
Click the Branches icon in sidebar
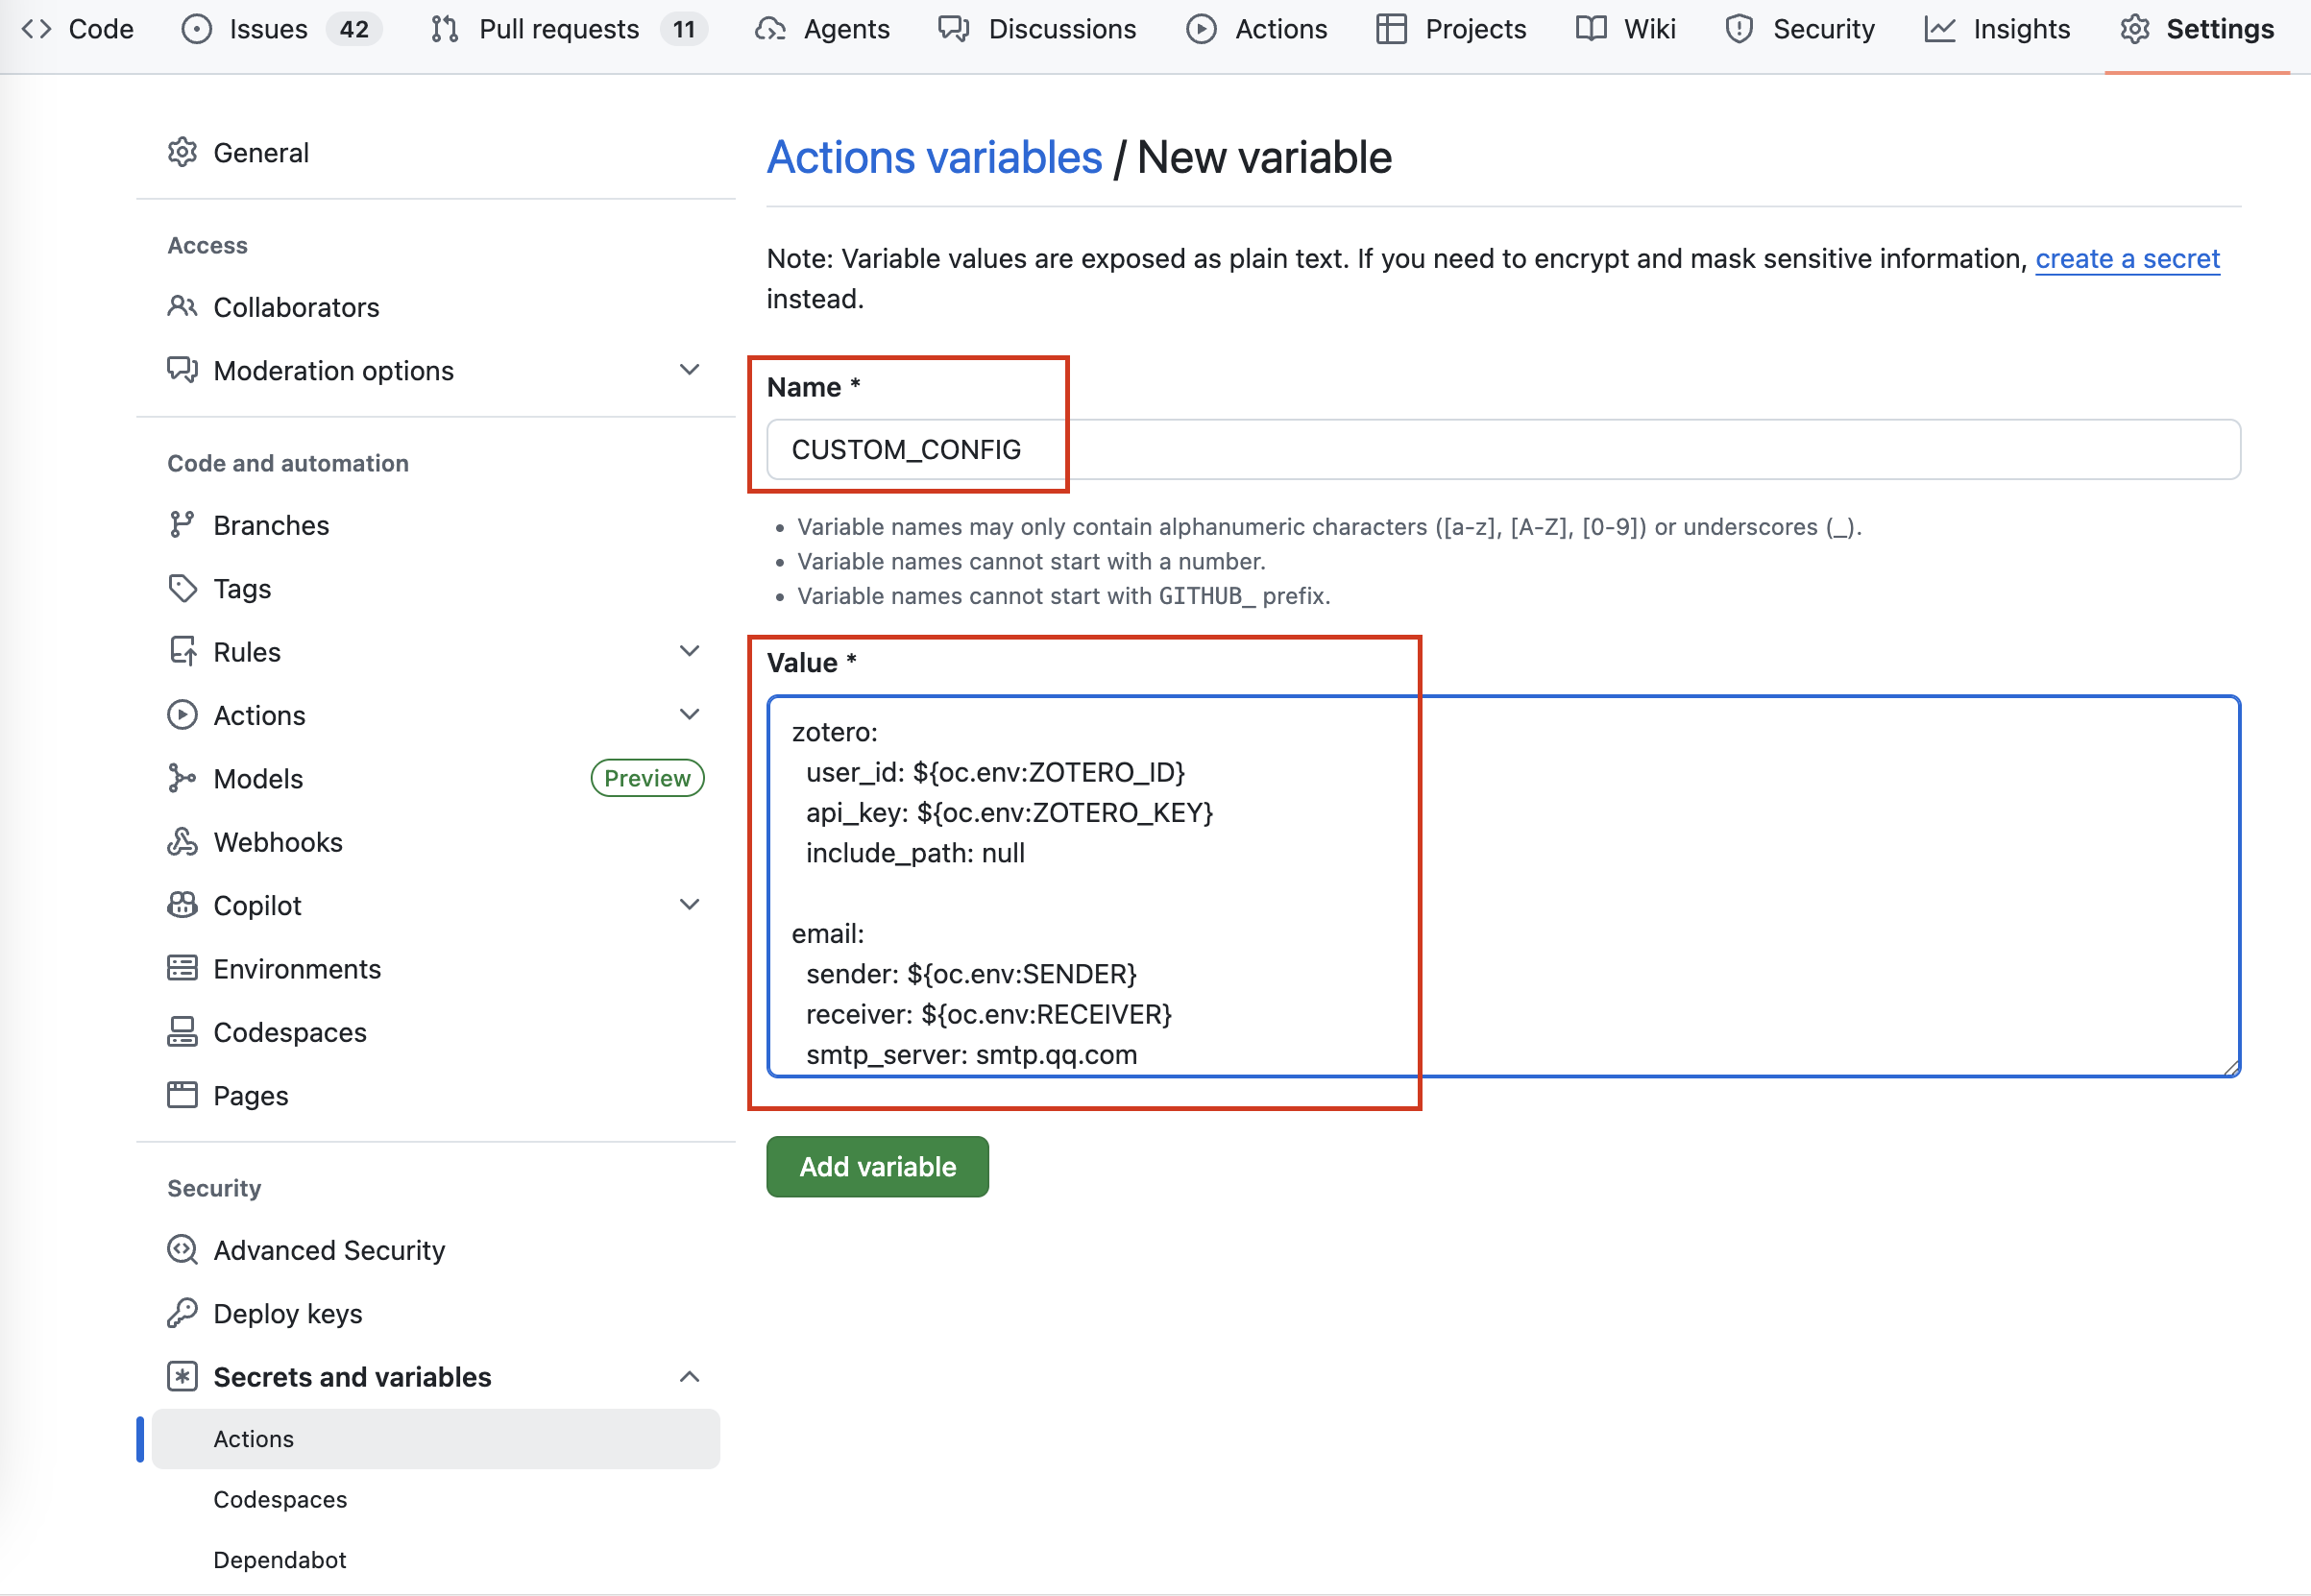pos(182,524)
